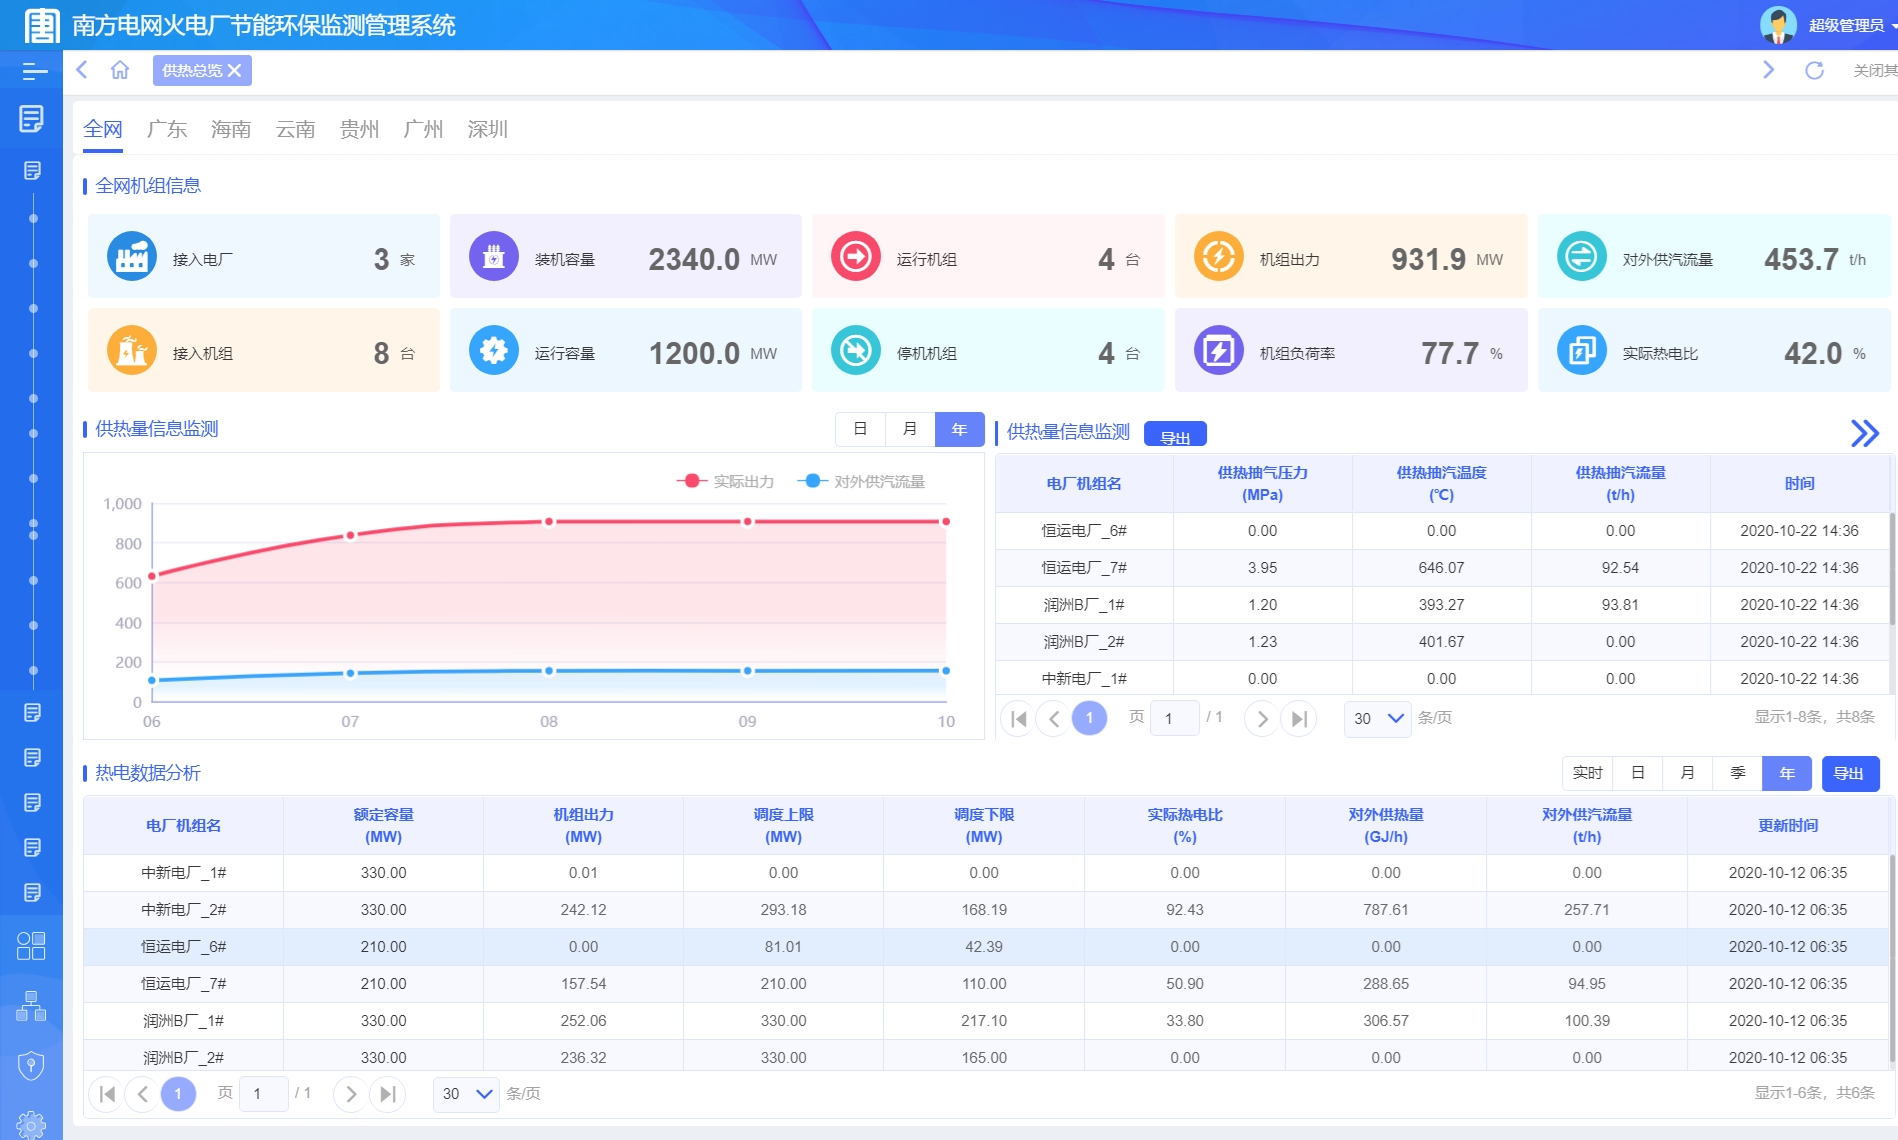This screenshot has height=1140, width=1898.
Task: Select the 广东 region tab
Action: [x=167, y=129]
